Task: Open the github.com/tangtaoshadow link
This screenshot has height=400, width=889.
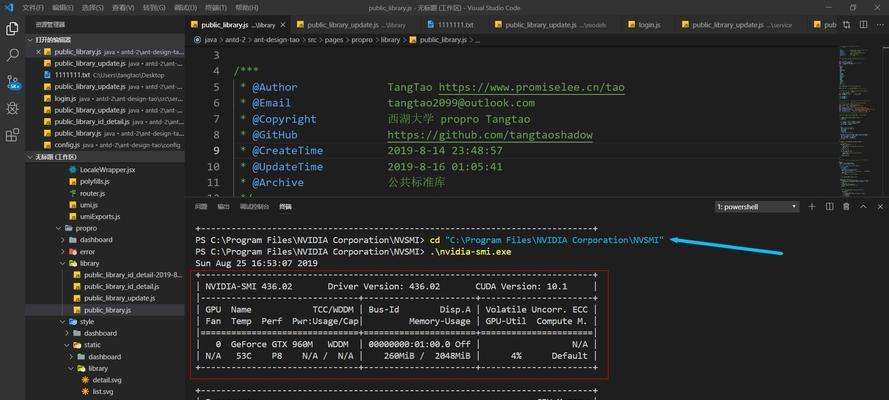Action: point(490,135)
